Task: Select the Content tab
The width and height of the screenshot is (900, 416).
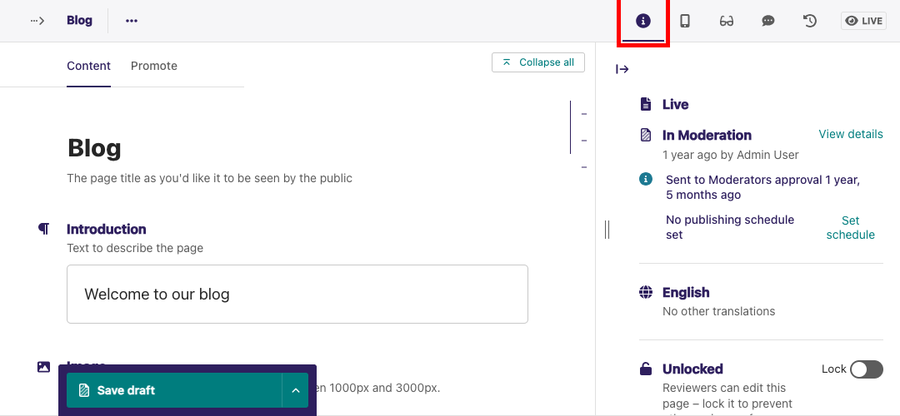Action: [89, 66]
